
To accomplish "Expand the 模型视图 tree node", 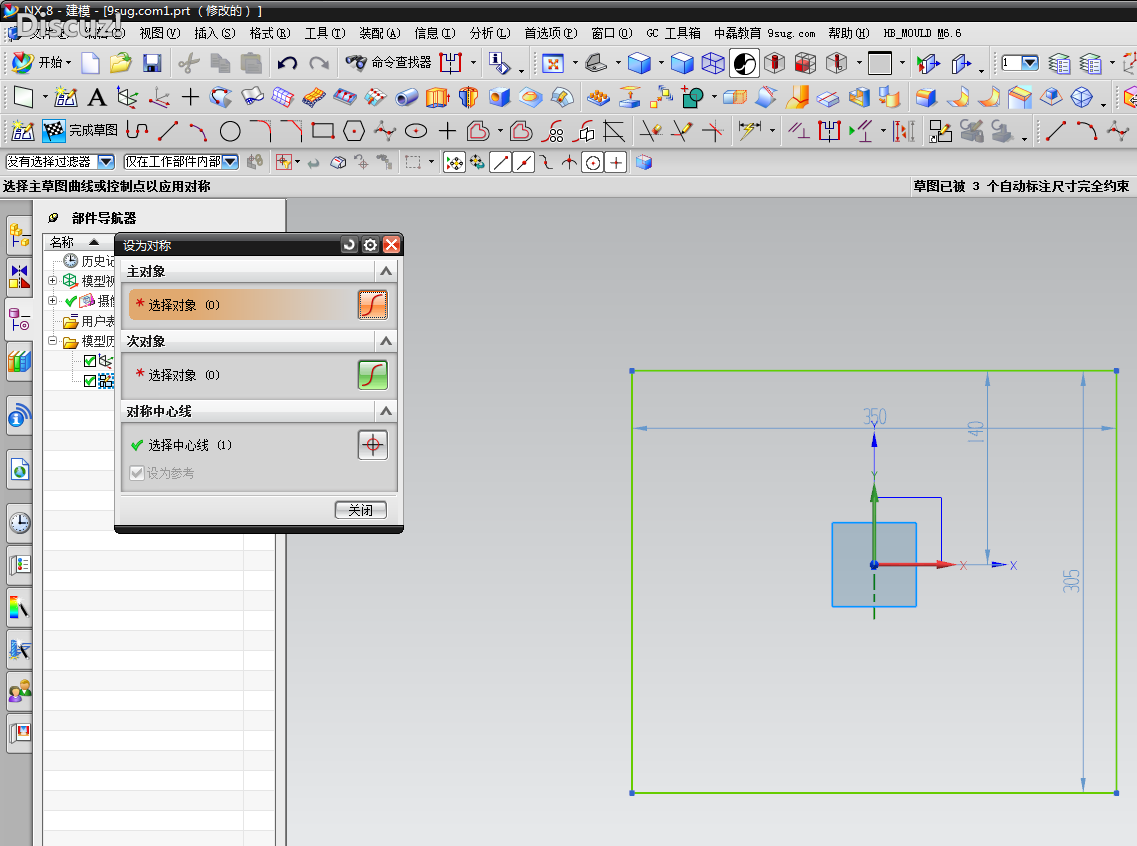I will tap(52, 280).
